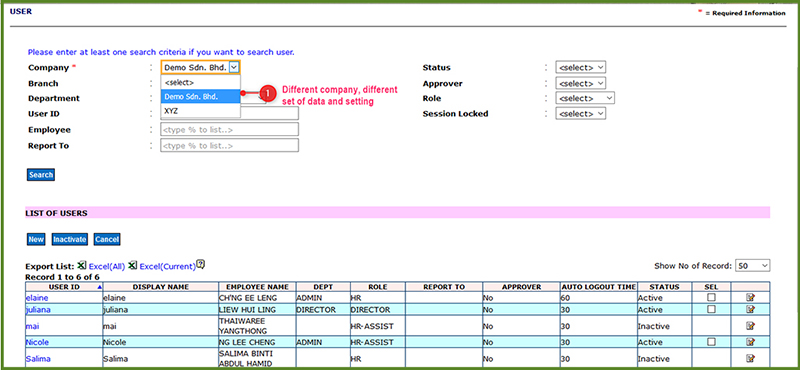This screenshot has height=370, width=800.
Task: Click the Excel(All) export icon
Action: 83,265
